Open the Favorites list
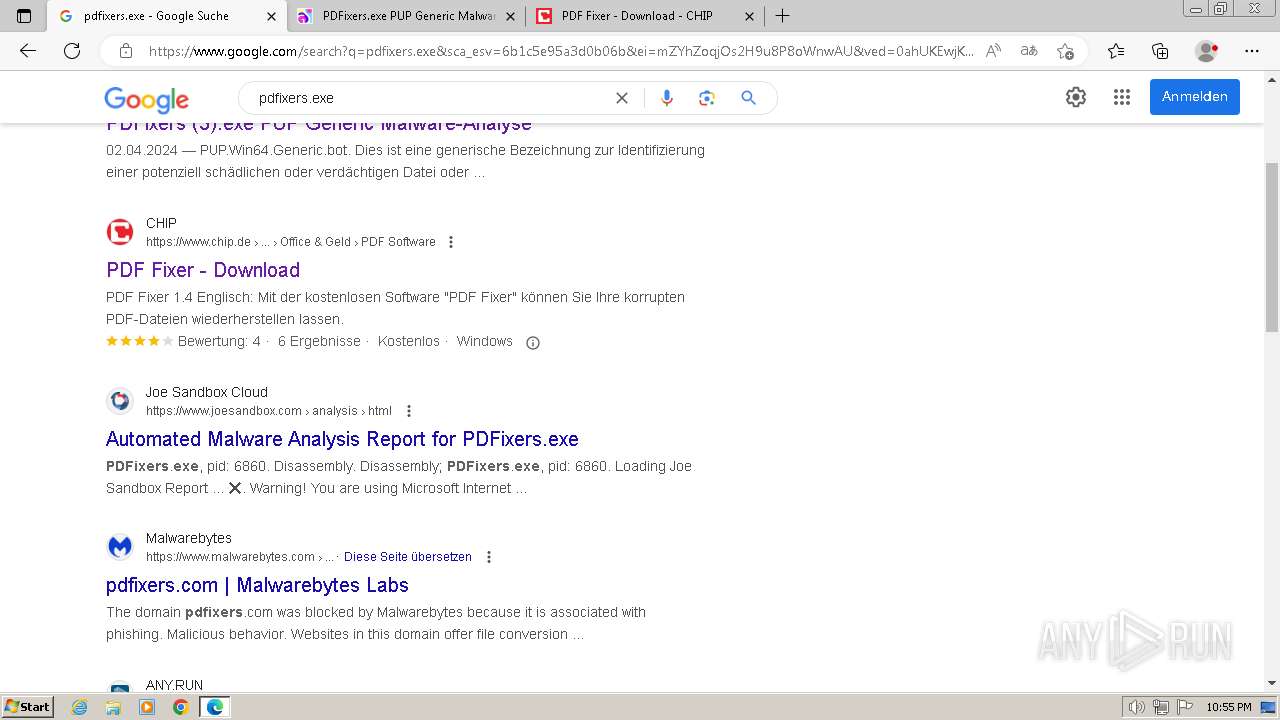Screen dimensions: 1280x720 click(x=1116, y=51)
